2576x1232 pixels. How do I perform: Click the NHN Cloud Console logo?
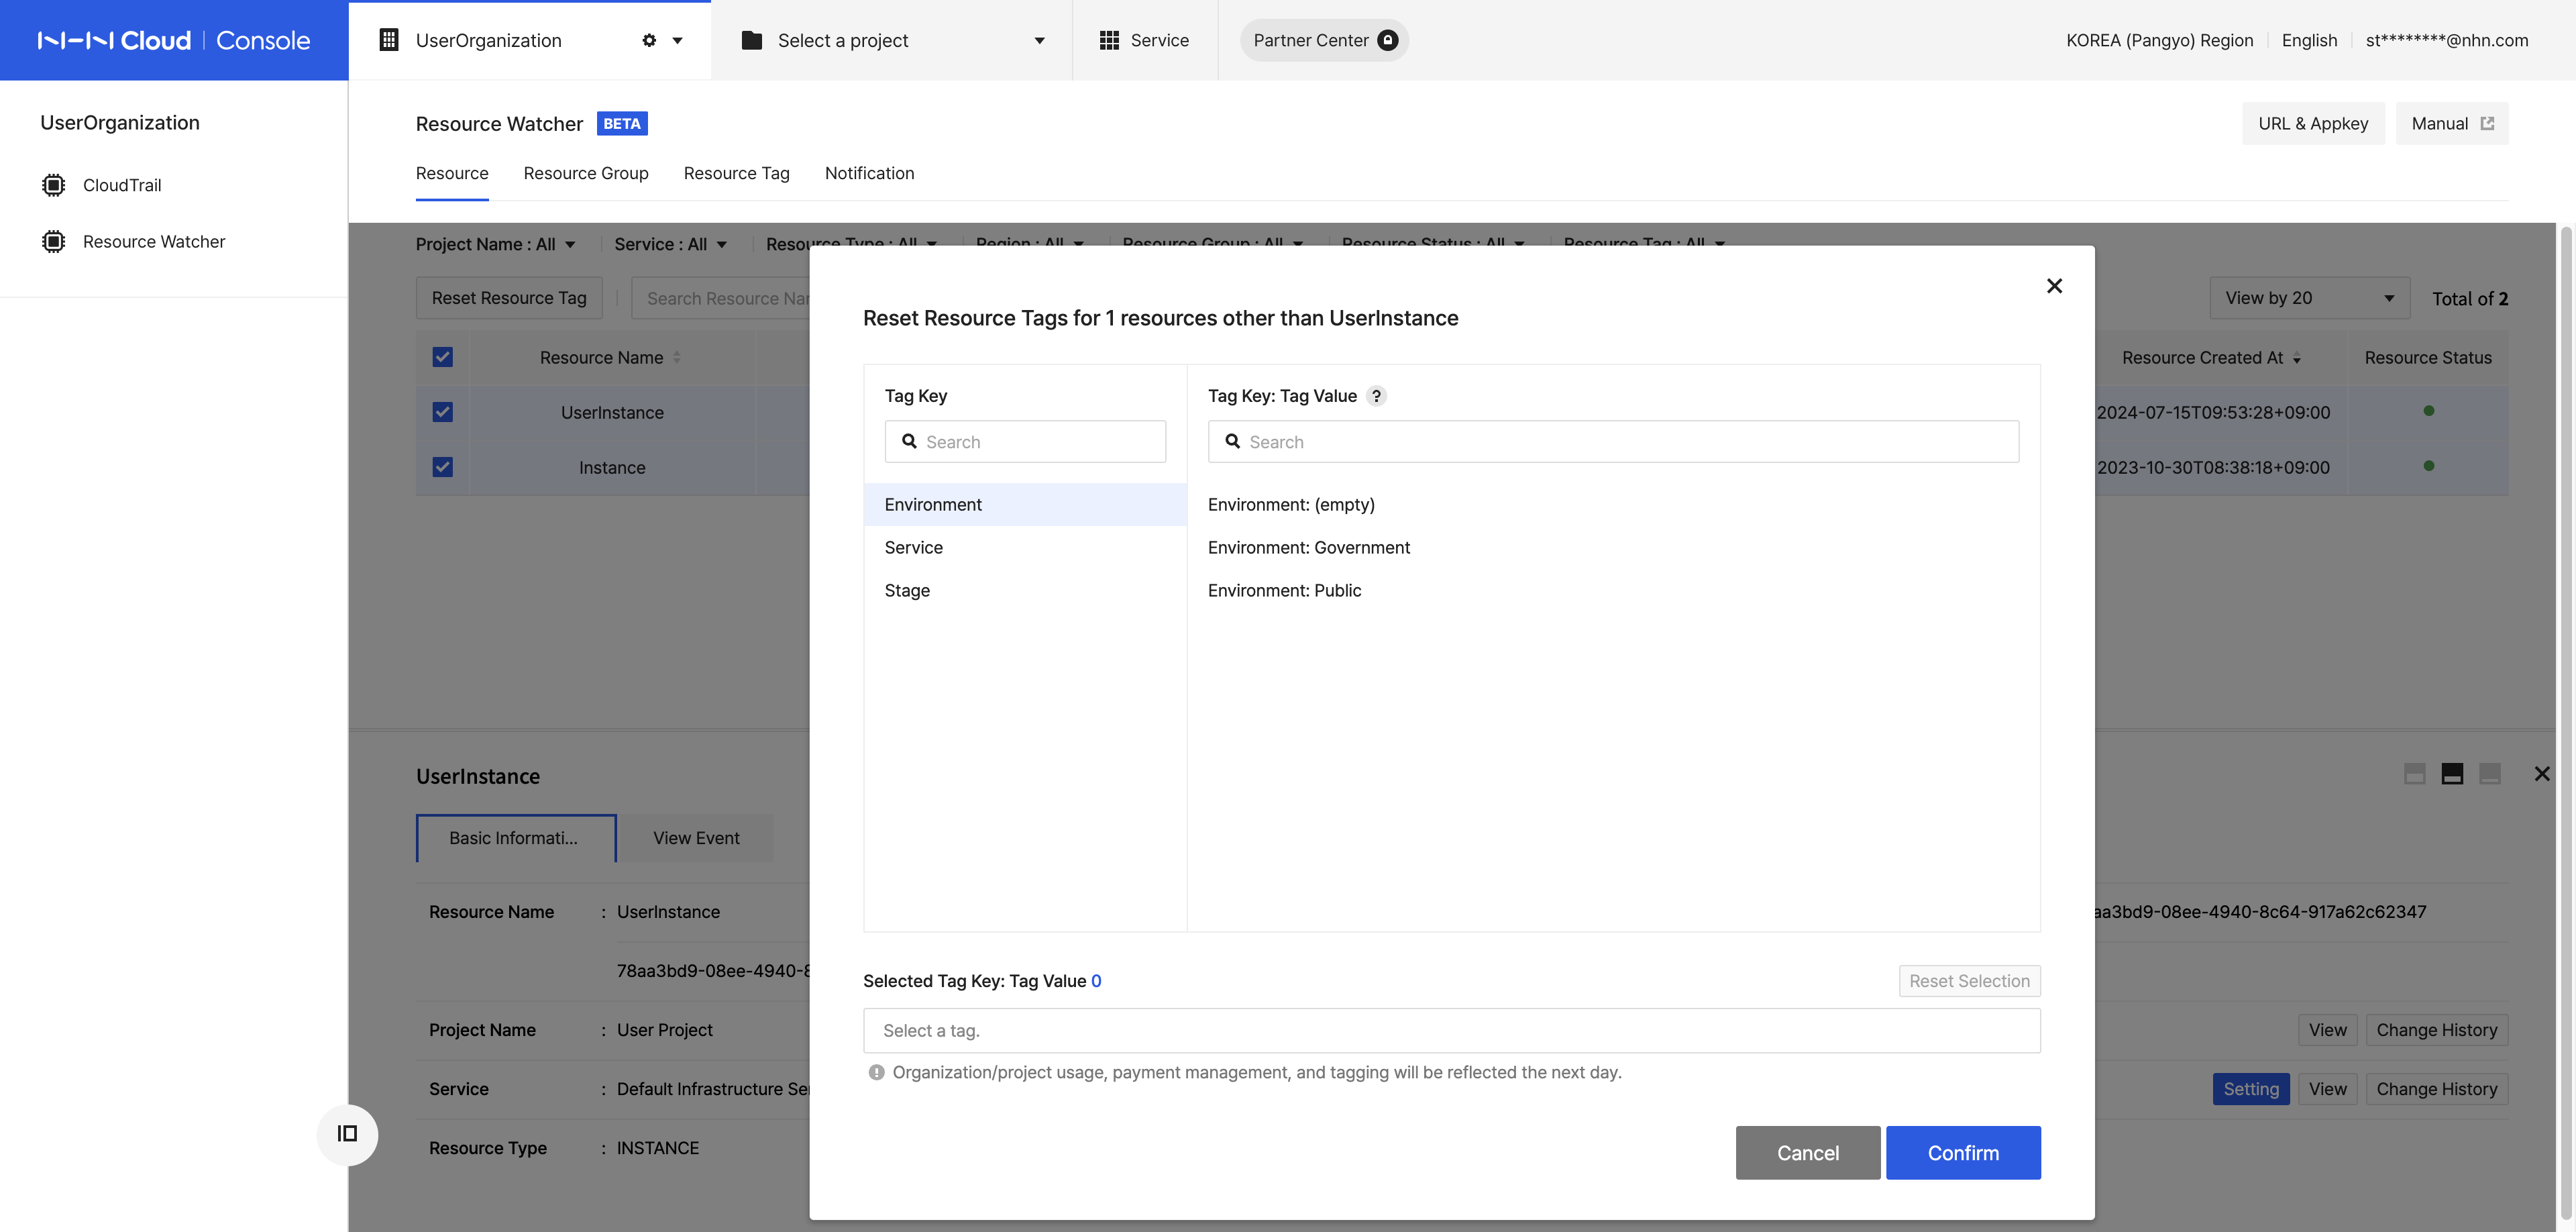click(x=174, y=40)
